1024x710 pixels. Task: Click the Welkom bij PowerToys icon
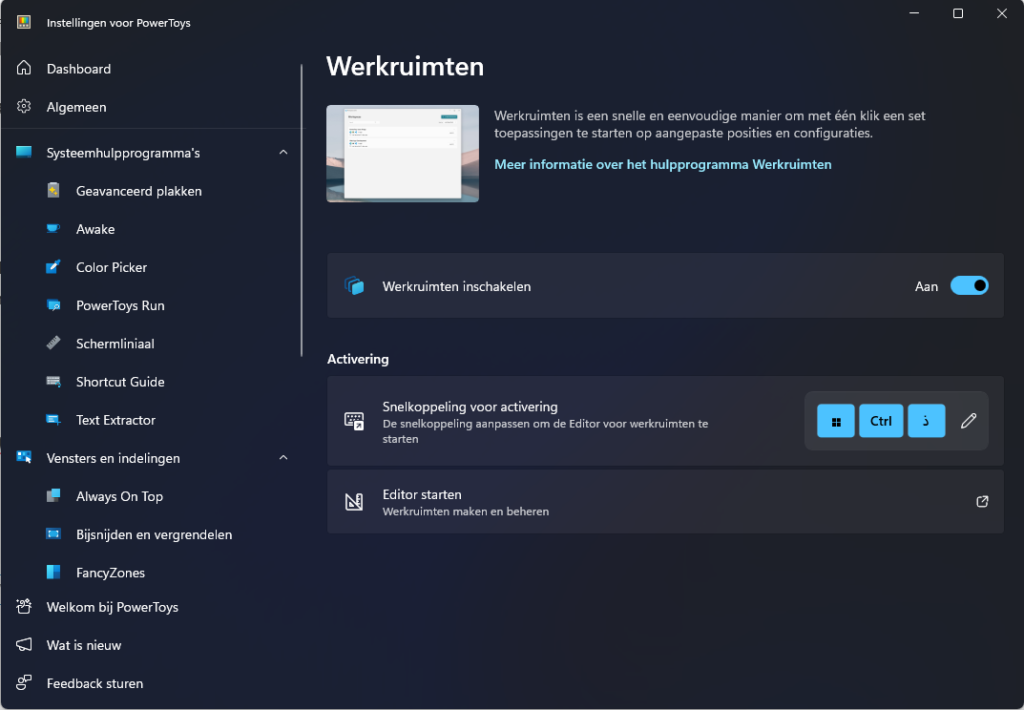tap(24, 606)
